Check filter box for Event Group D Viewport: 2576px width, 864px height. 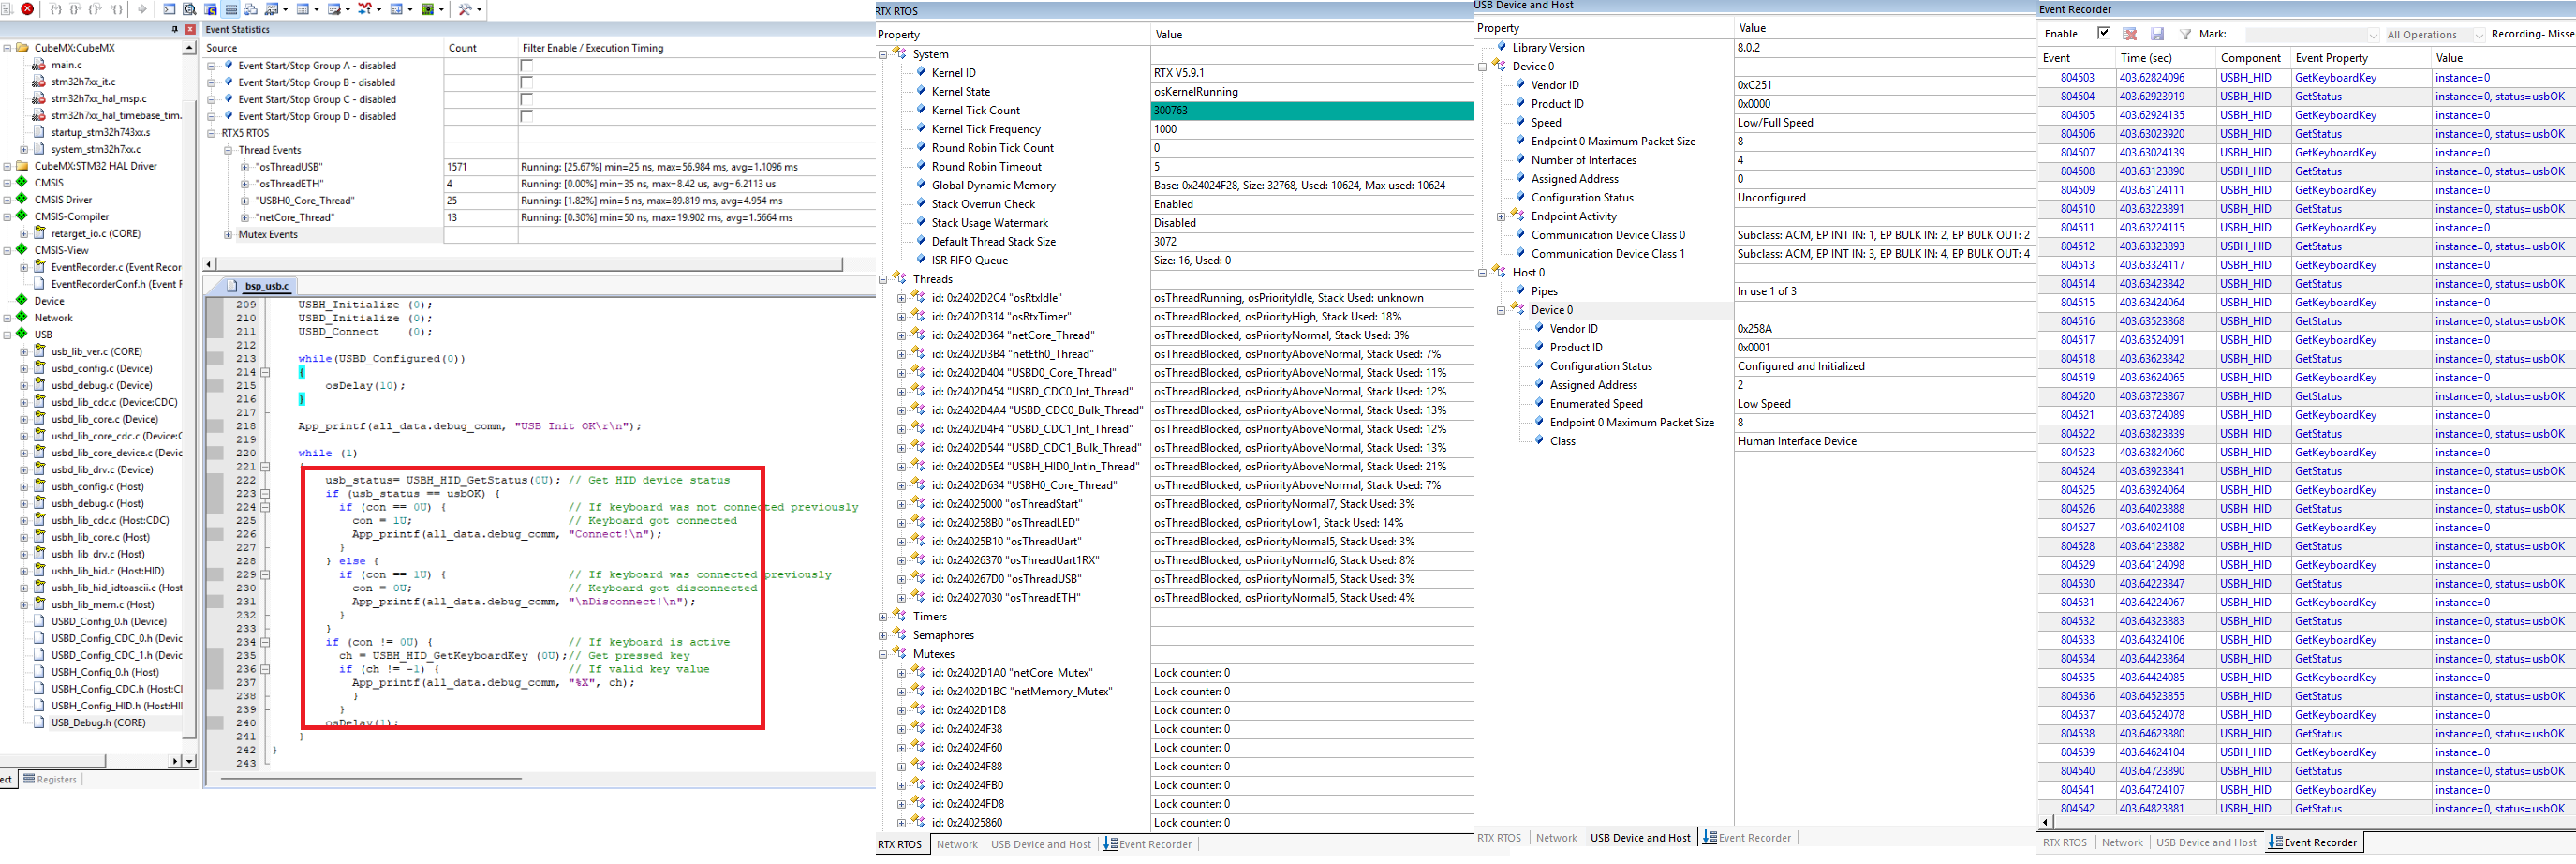click(527, 117)
